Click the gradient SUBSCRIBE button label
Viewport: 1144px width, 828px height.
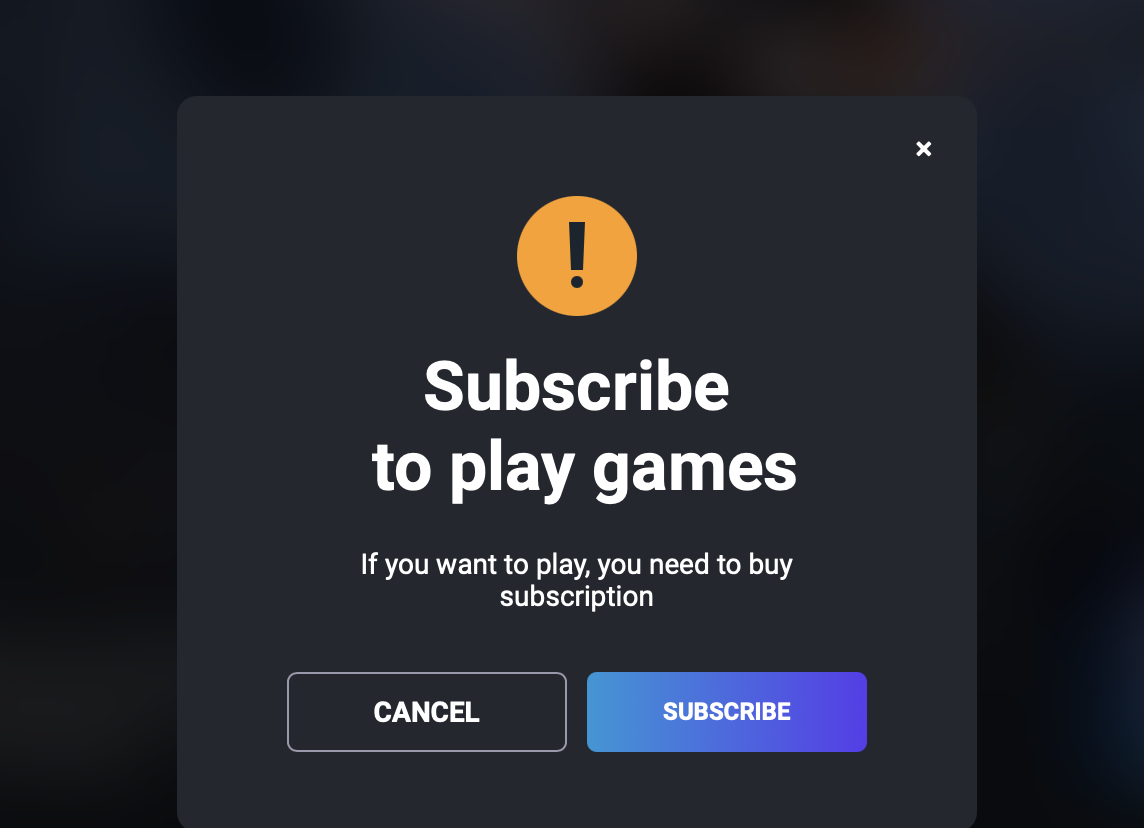point(727,712)
